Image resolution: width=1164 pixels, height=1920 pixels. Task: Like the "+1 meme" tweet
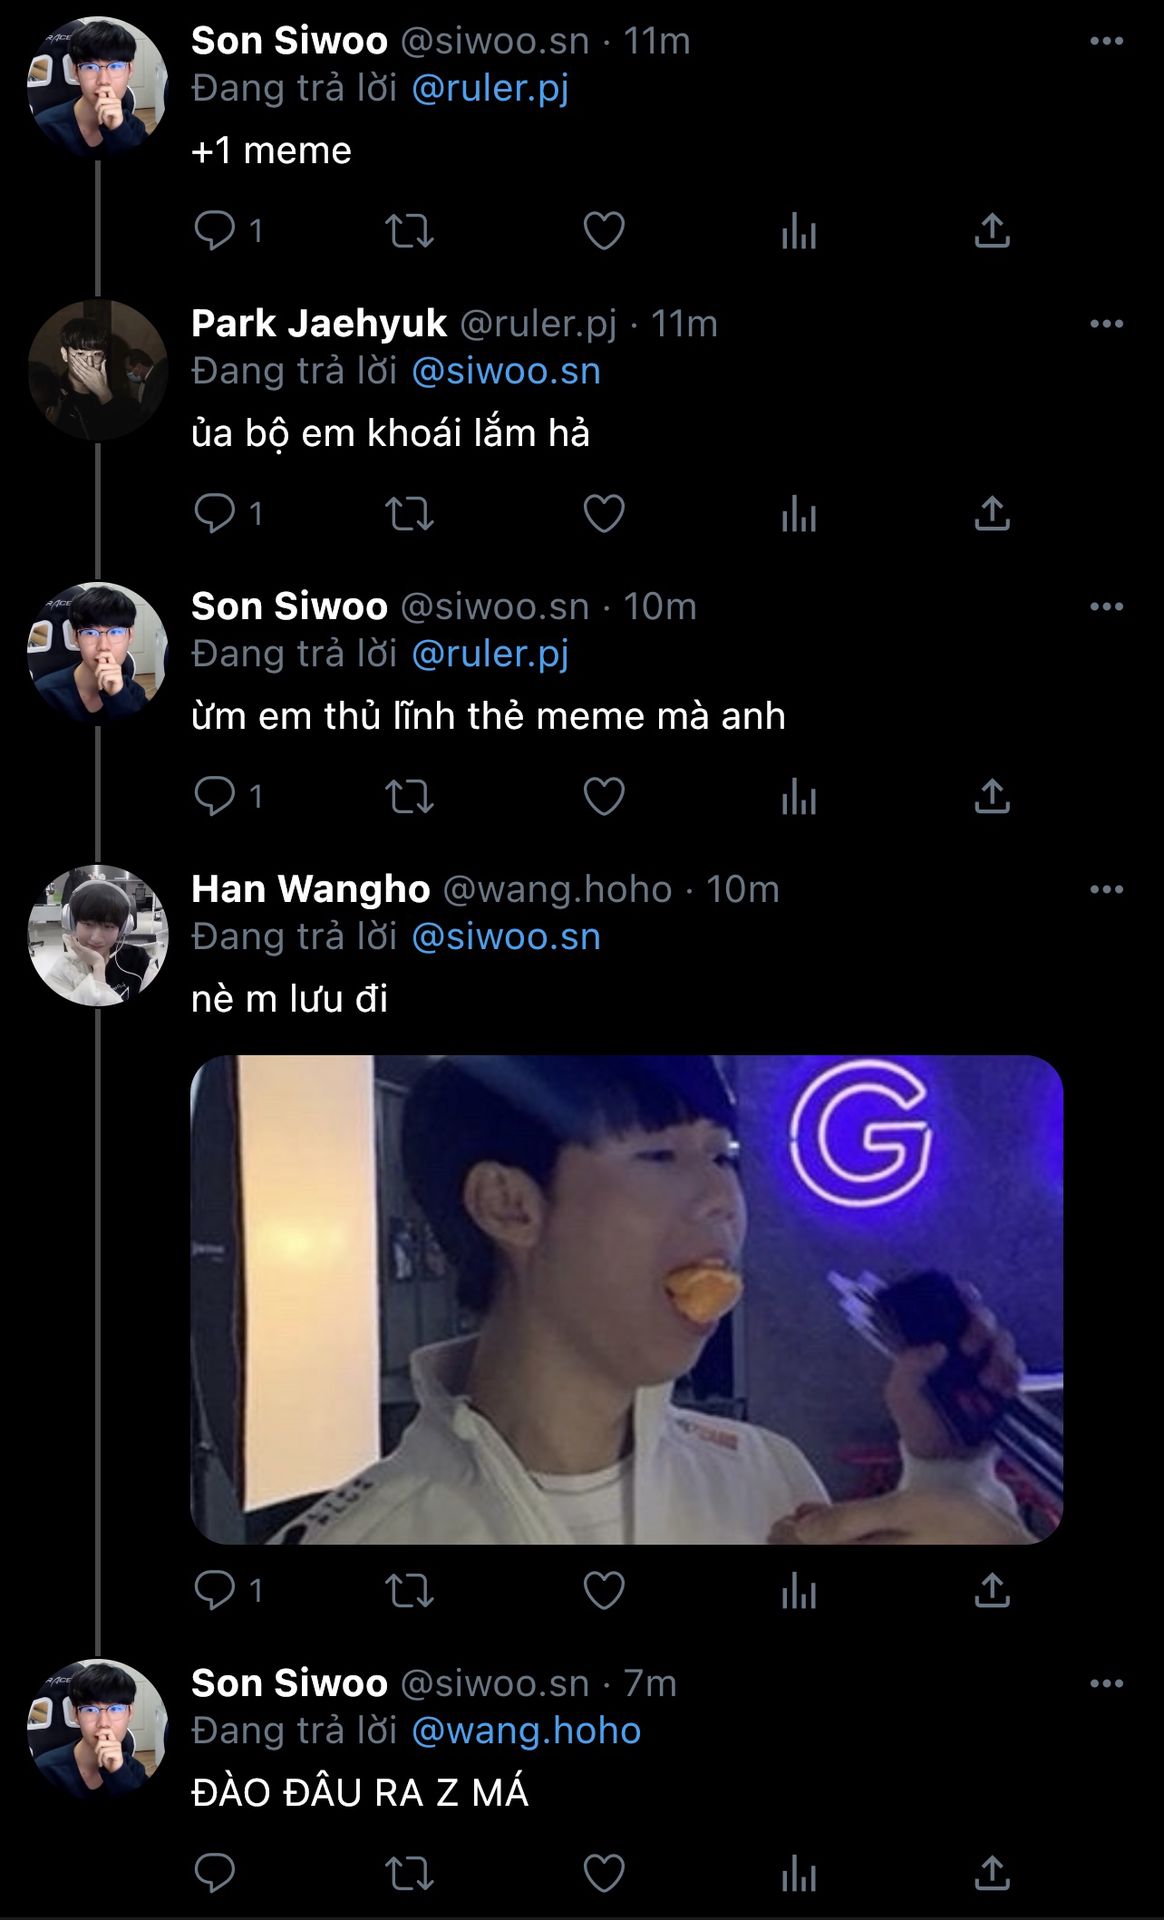pyautogui.click(x=603, y=231)
